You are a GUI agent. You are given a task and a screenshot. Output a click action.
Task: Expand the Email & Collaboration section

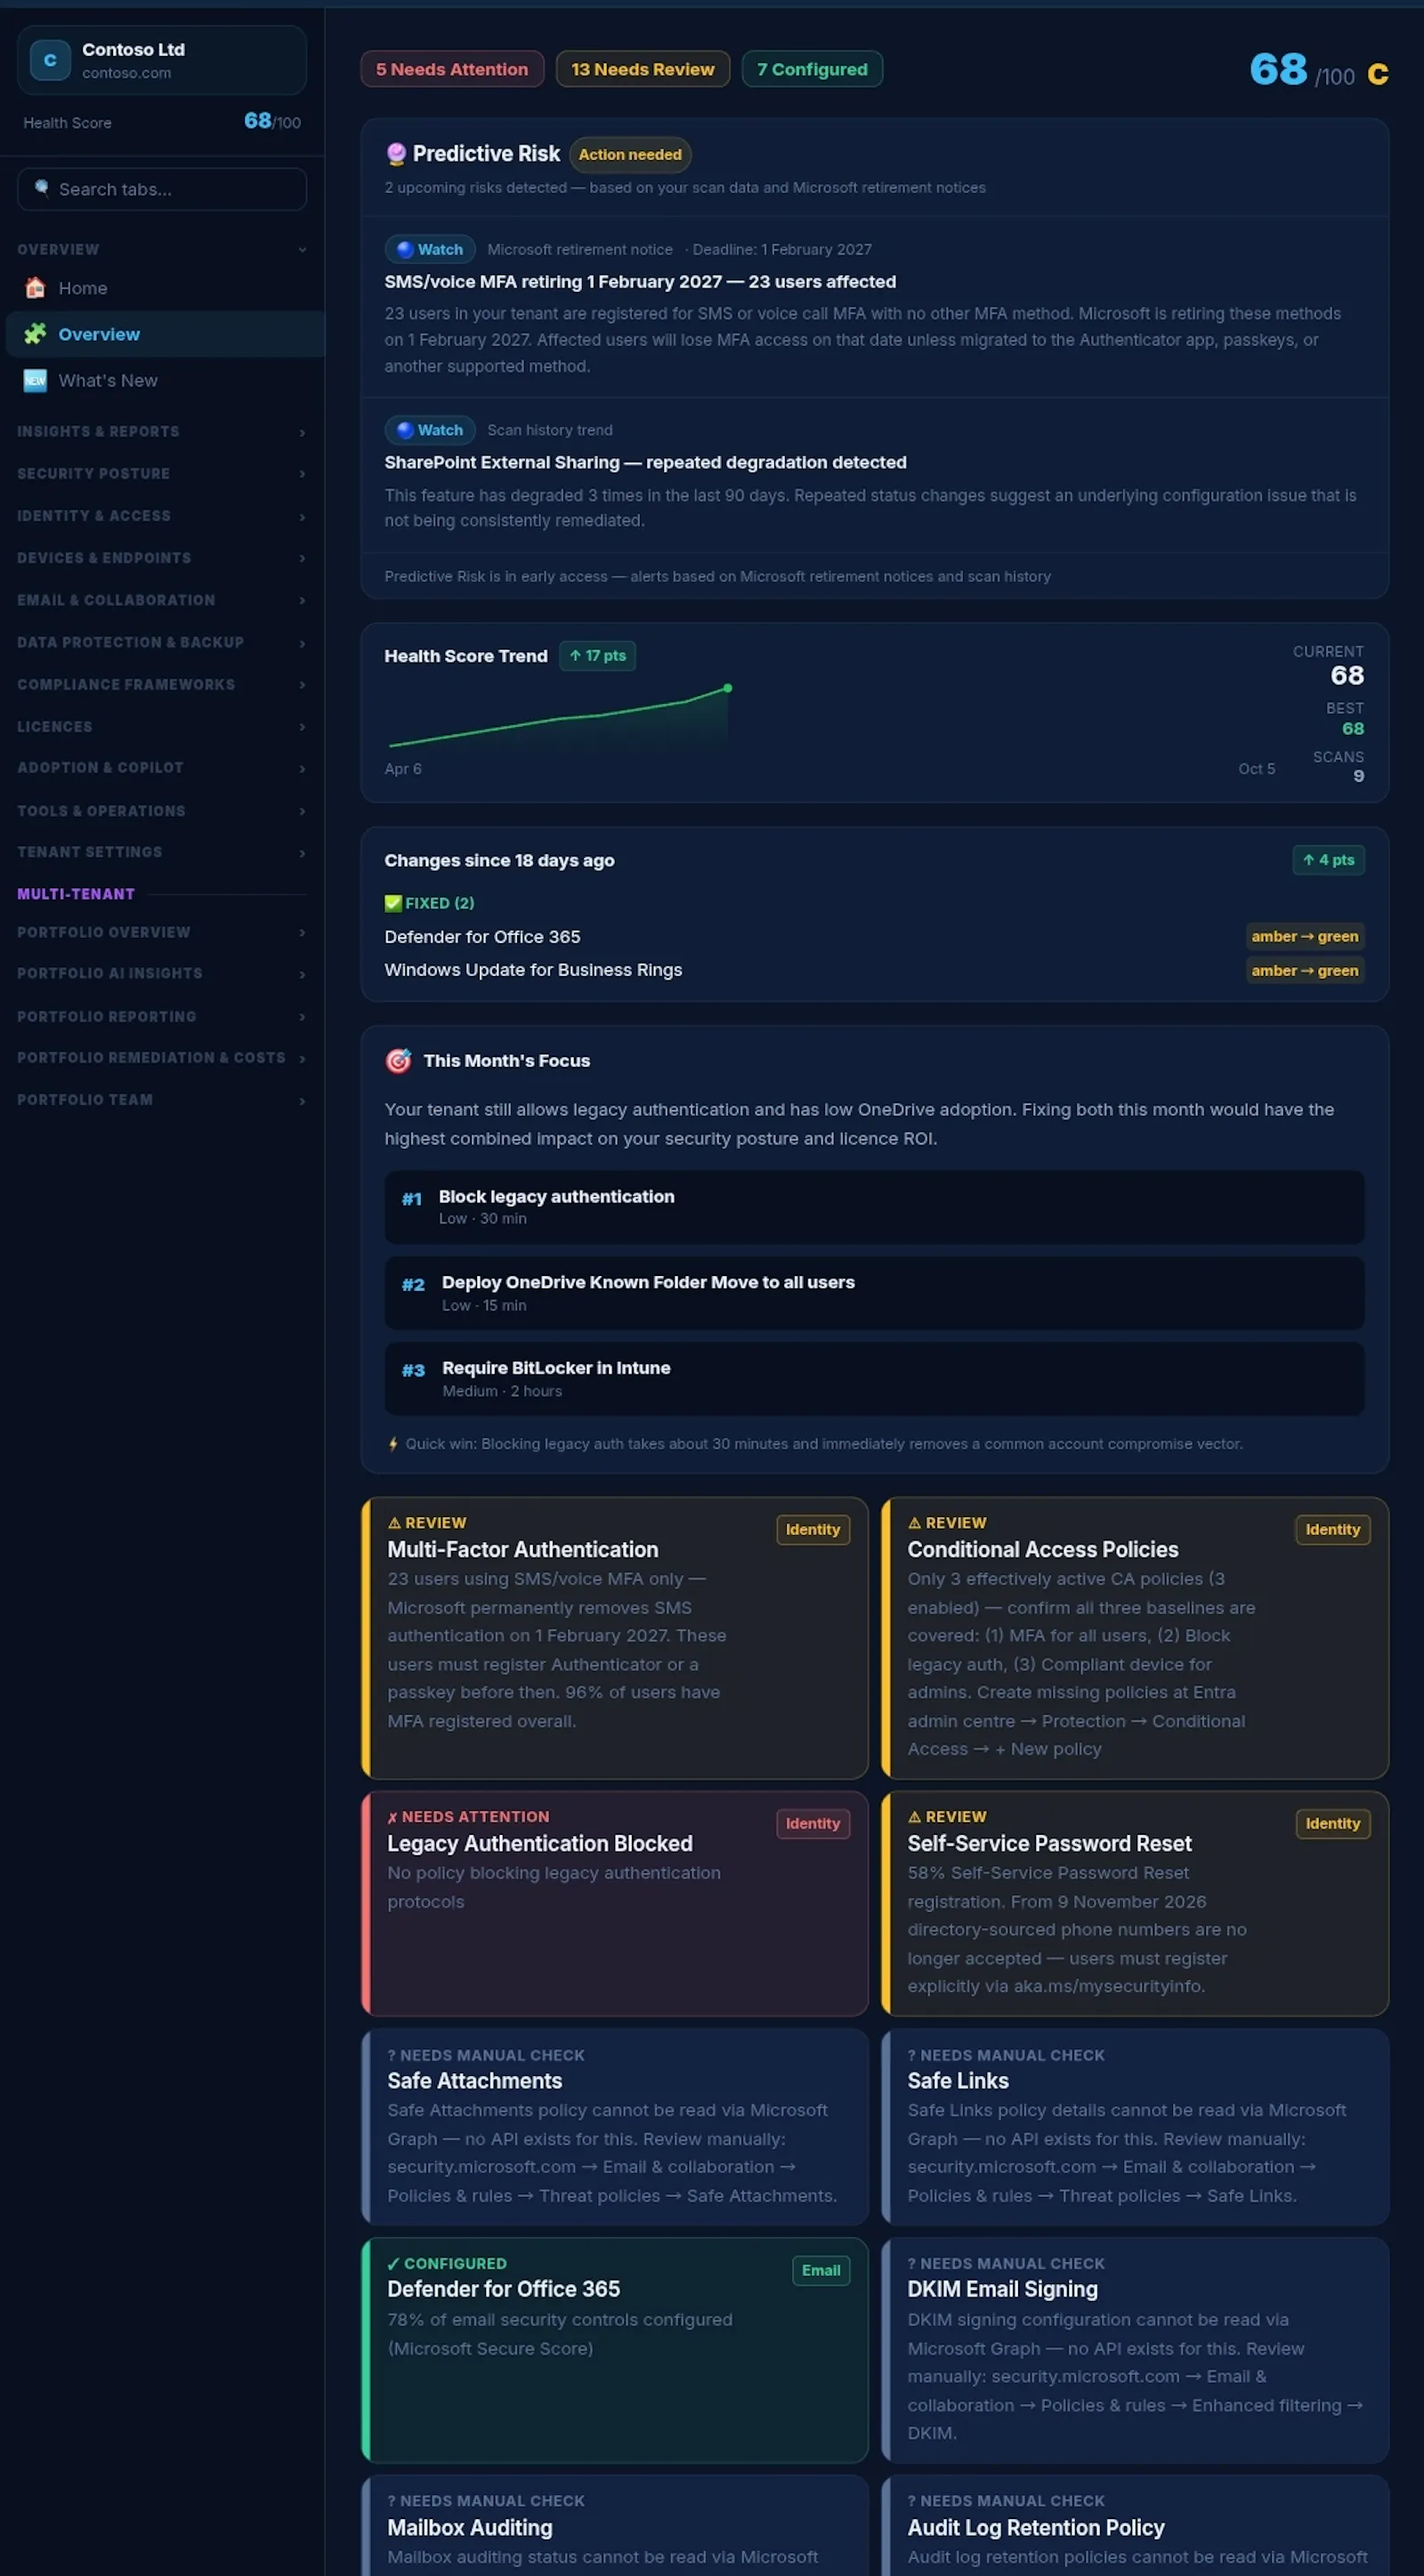point(162,600)
